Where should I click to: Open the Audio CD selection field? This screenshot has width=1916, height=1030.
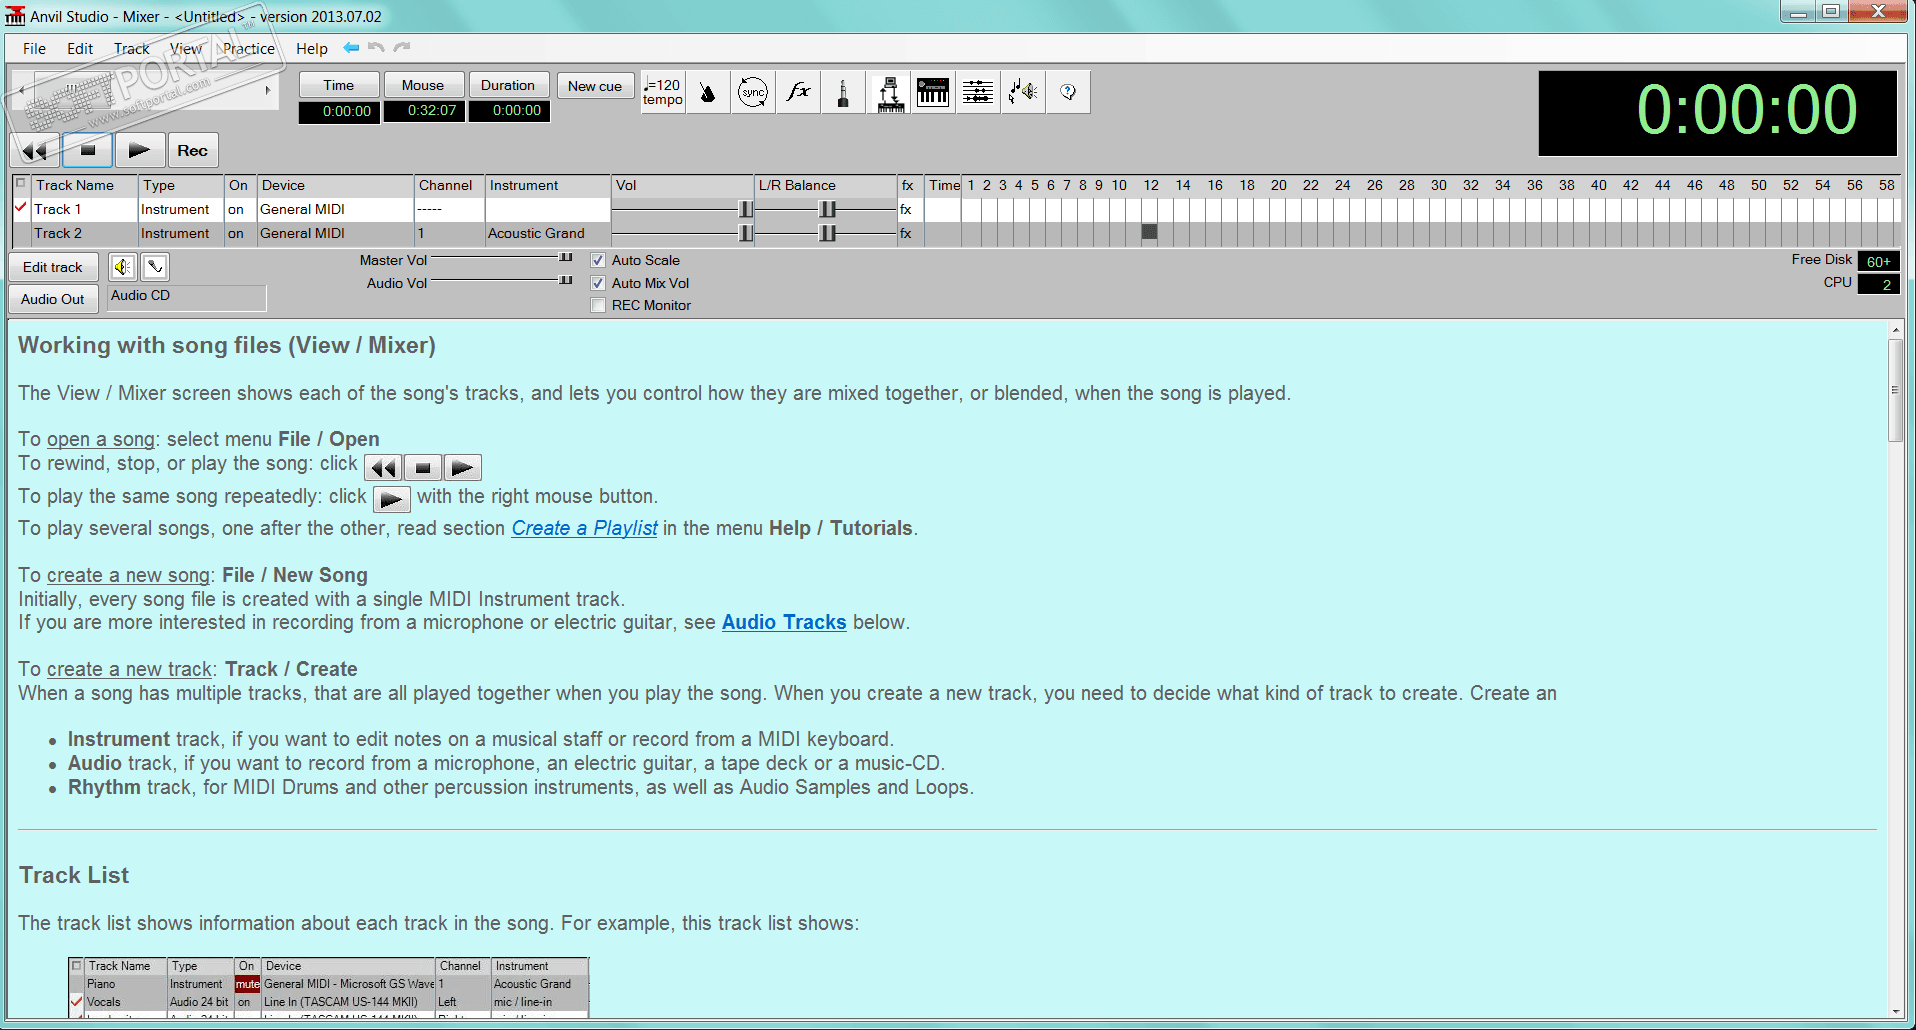(x=186, y=297)
